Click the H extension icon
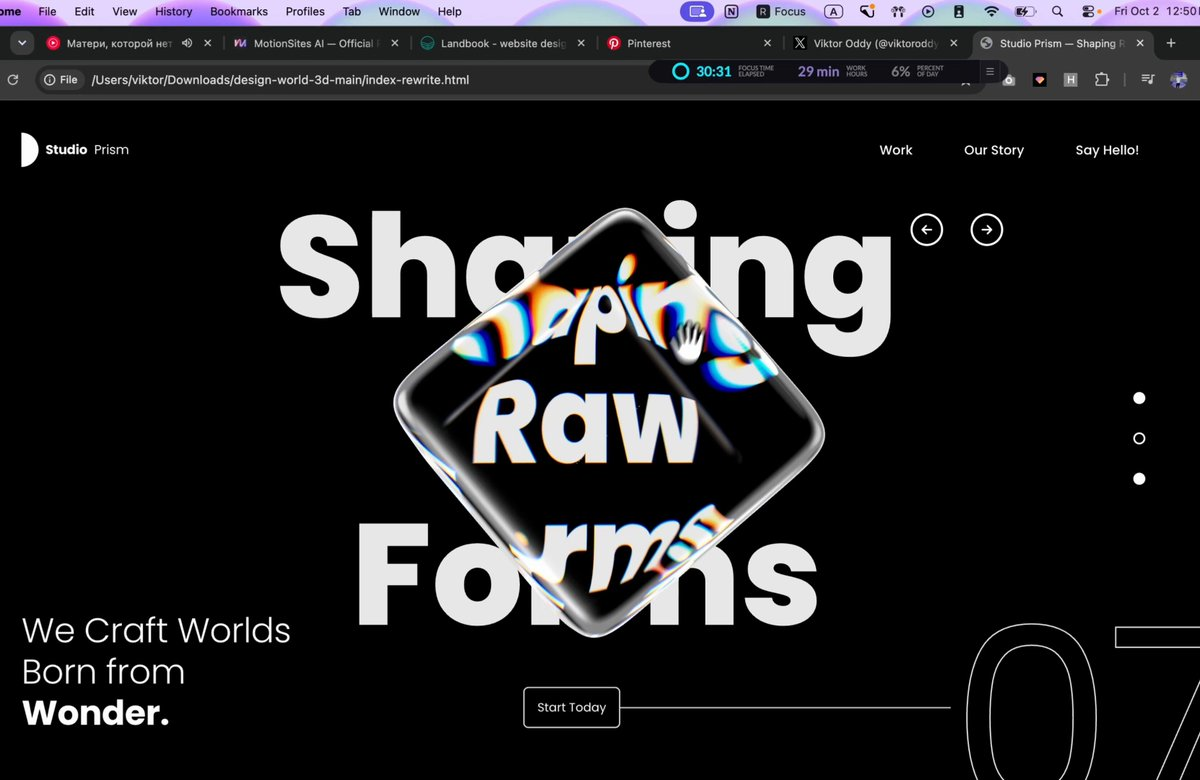 [x=1071, y=80]
